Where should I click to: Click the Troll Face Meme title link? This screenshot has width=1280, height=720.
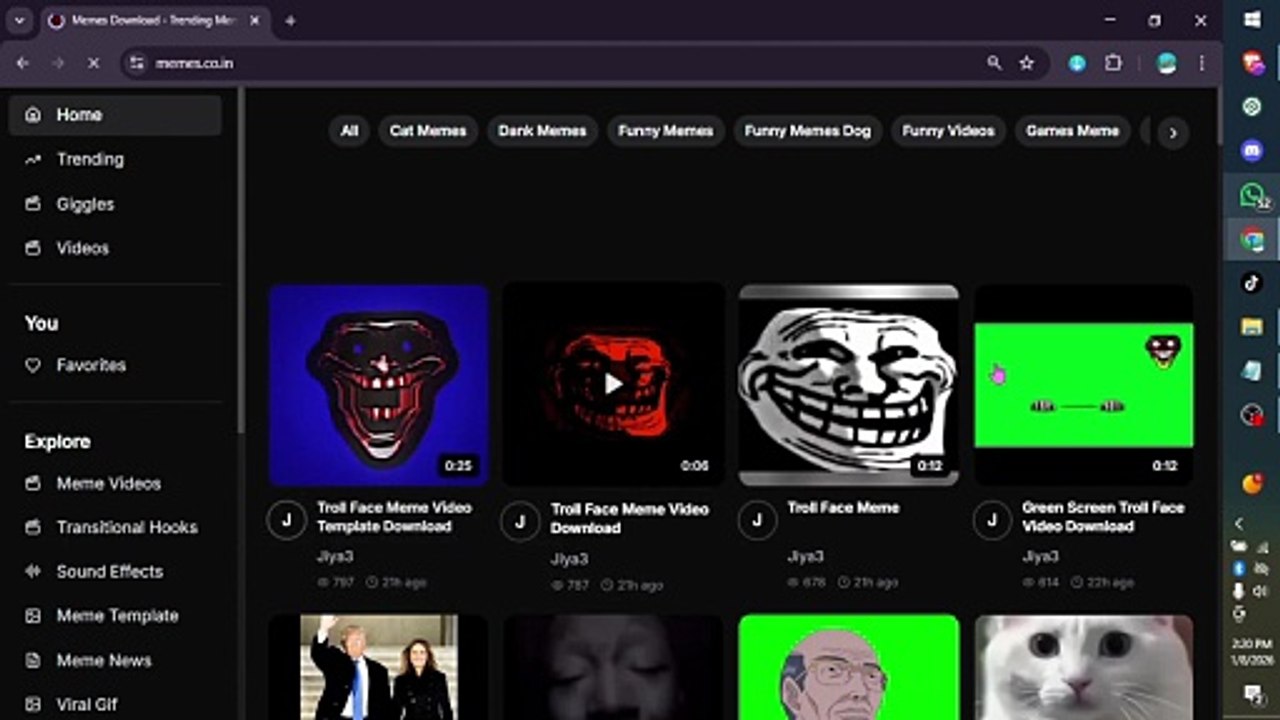(843, 508)
